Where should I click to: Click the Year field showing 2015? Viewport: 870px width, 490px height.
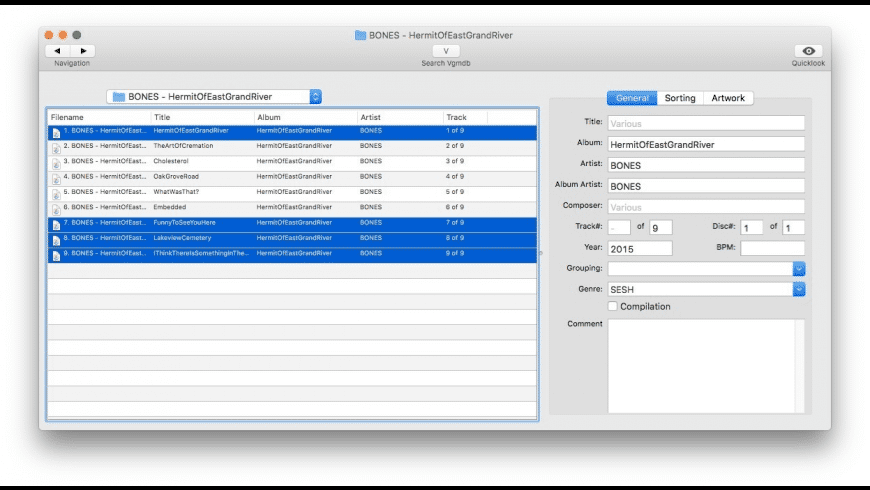640,249
